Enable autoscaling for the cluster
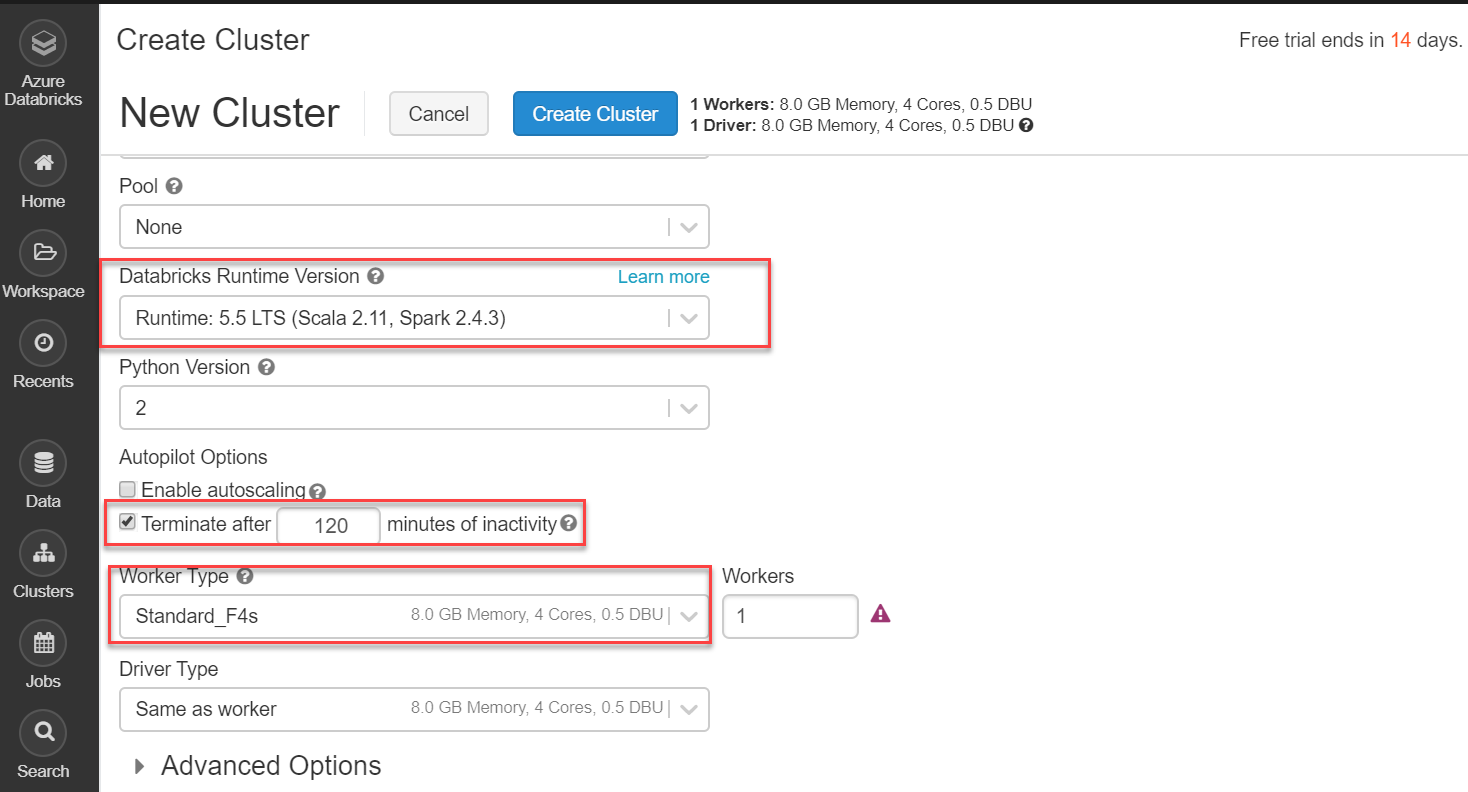This screenshot has width=1468, height=792. (x=127, y=488)
